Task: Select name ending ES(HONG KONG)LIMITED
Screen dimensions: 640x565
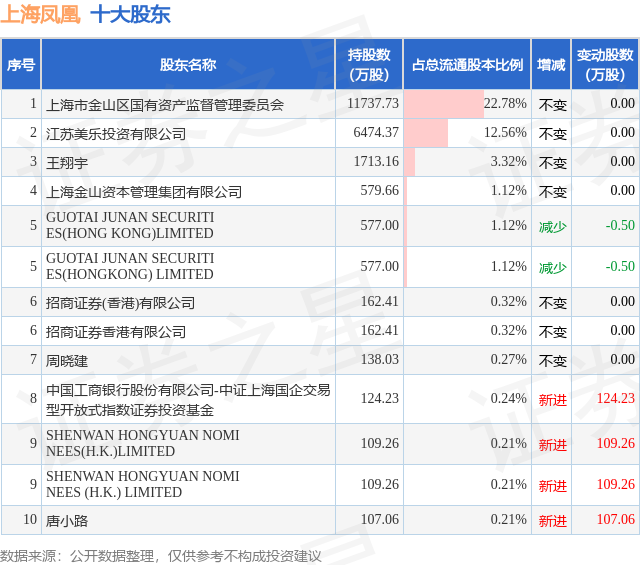Action: 130,225
